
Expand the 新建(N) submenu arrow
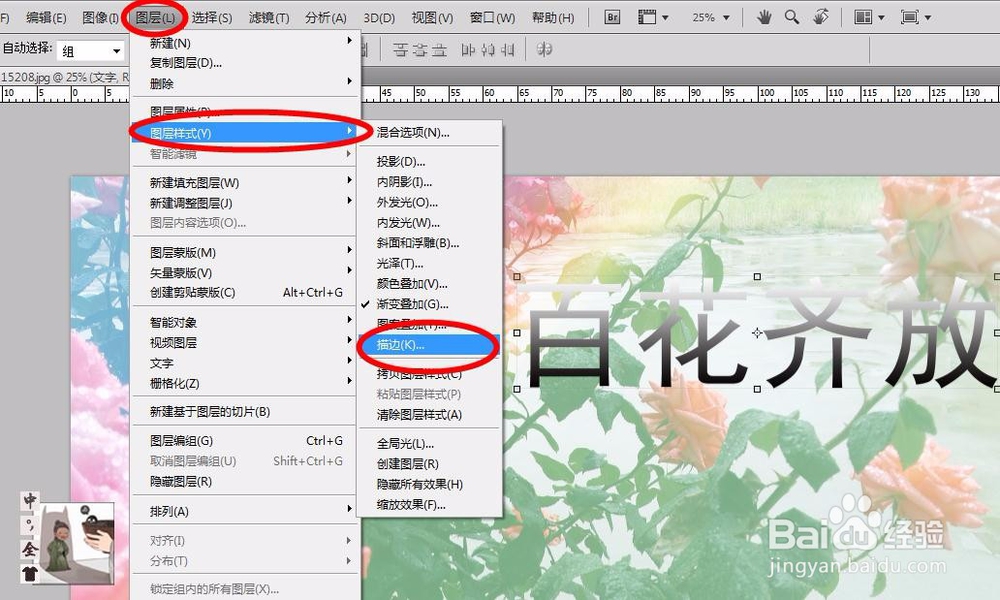(349, 41)
